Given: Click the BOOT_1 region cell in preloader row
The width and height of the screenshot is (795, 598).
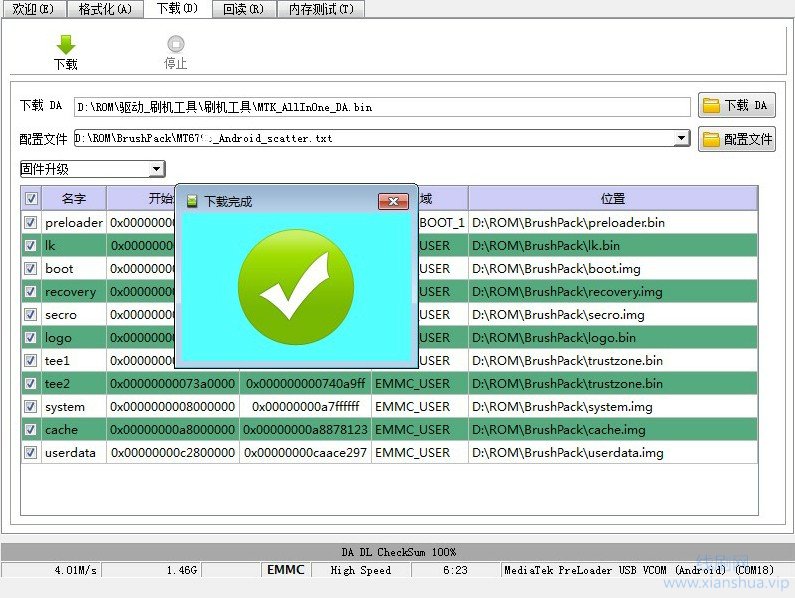Looking at the screenshot, I should tap(442, 223).
